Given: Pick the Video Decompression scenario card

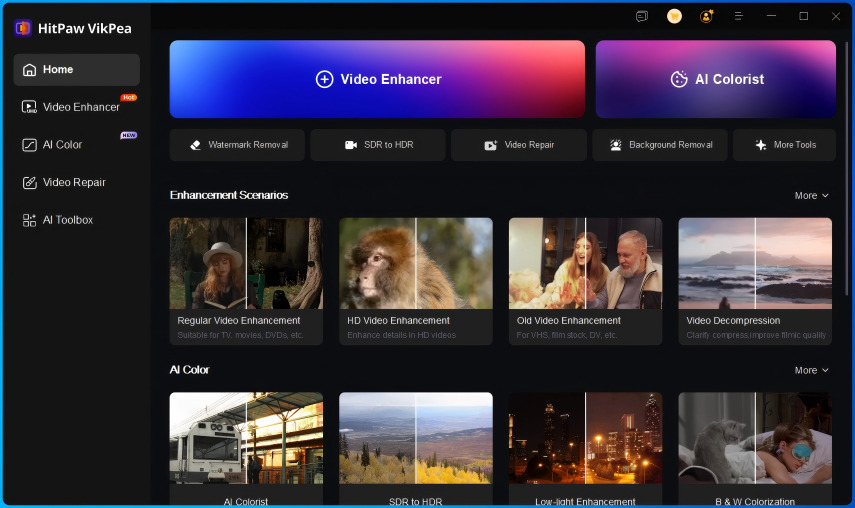Looking at the screenshot, I should click(x=755, y=281).
